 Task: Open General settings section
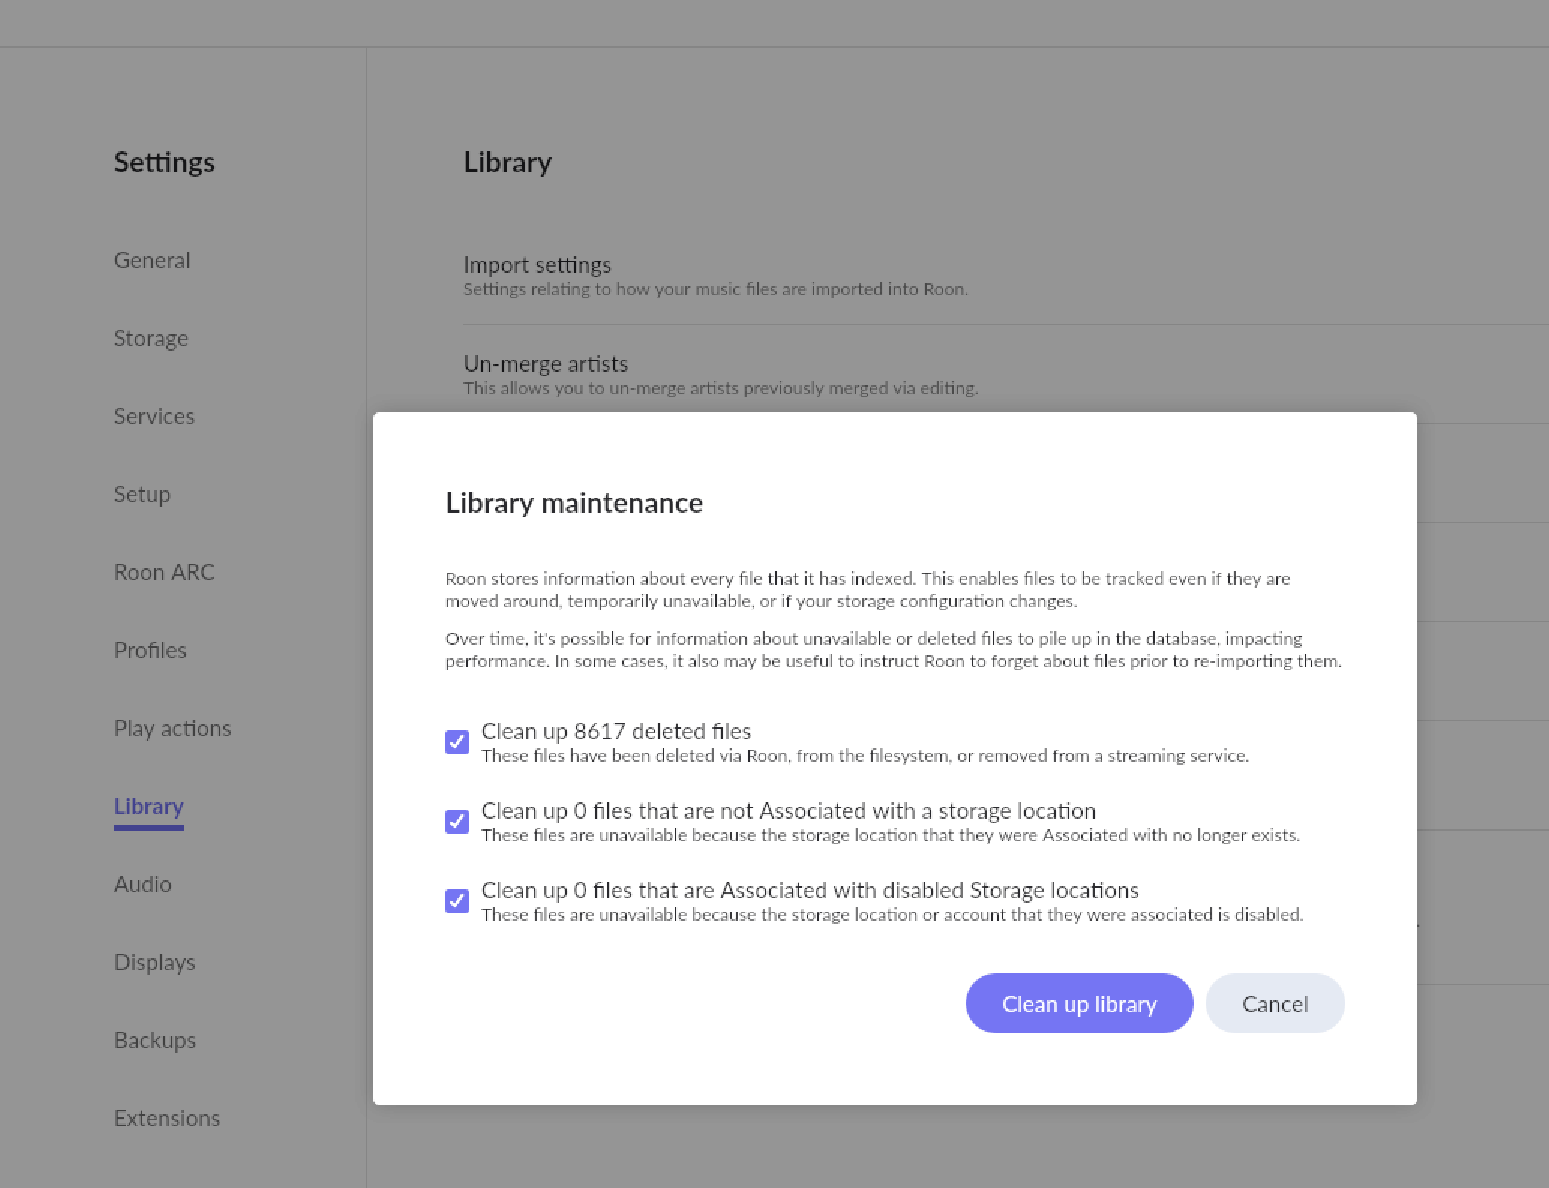(152, 261)
